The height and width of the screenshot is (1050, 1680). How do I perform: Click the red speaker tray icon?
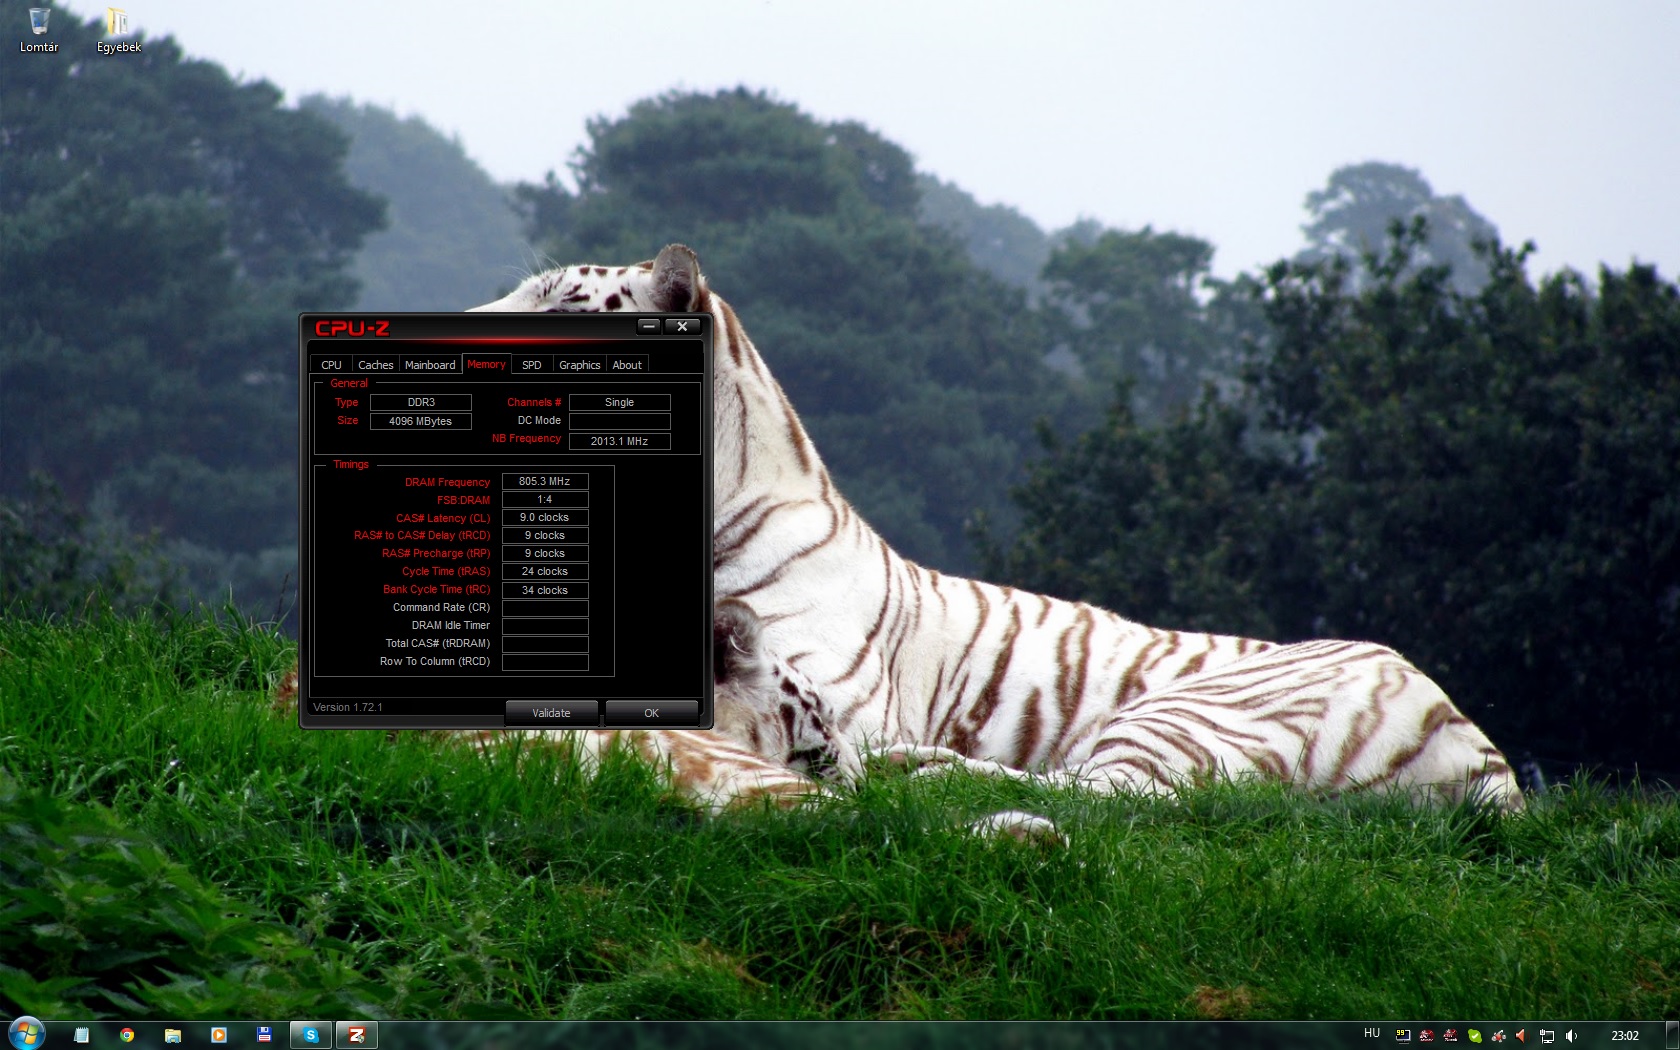(x=1522, y=1036)
